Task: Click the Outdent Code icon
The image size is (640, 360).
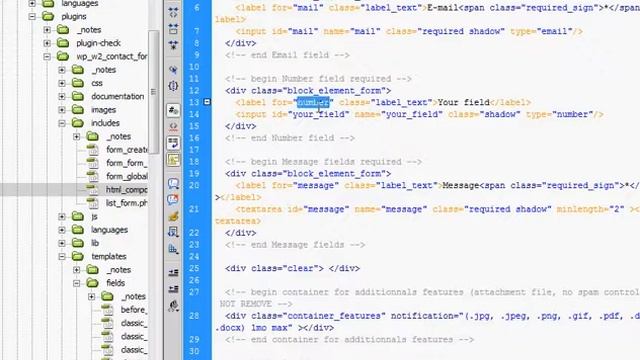Action: (x=173, y=289)
